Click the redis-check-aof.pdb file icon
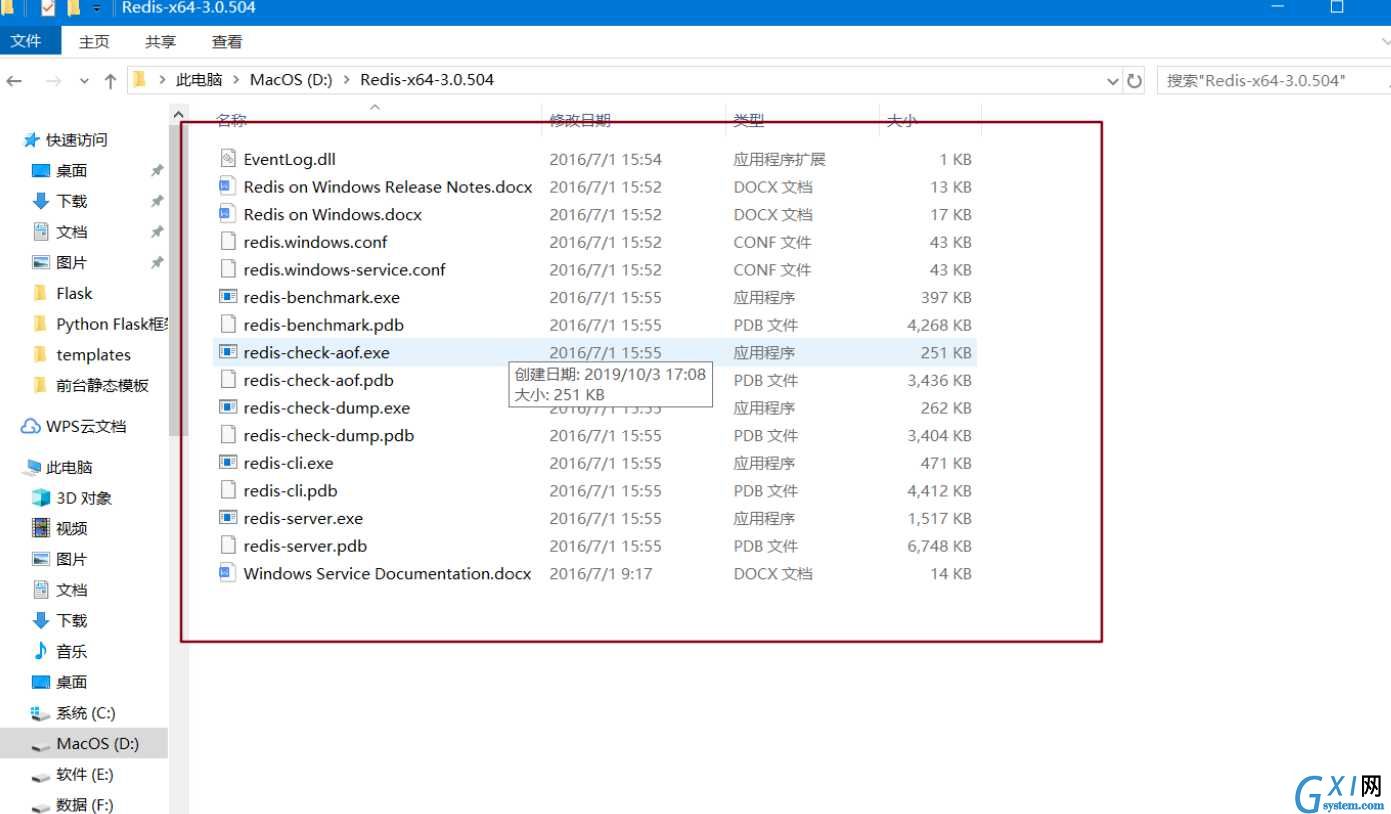1391x814 pixels. point(227,380)
